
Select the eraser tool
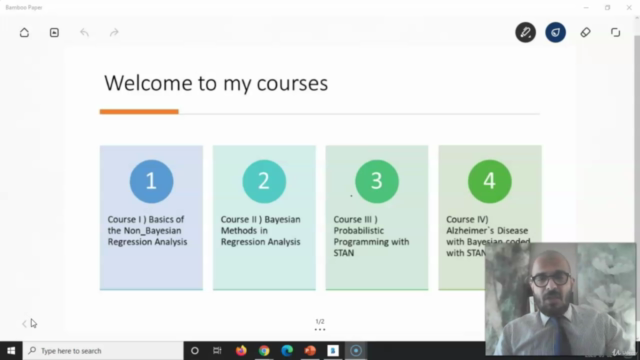[x=585, y=32]
